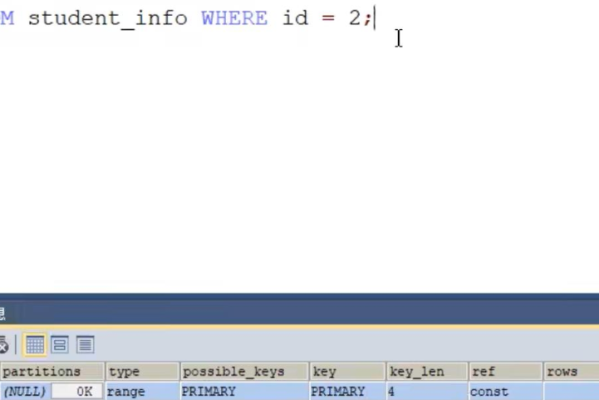The height and width of the screenshot is (400, 599).
Task: Select the PRIMARY cell under possible_keys
Action: (x=244, y=391)
